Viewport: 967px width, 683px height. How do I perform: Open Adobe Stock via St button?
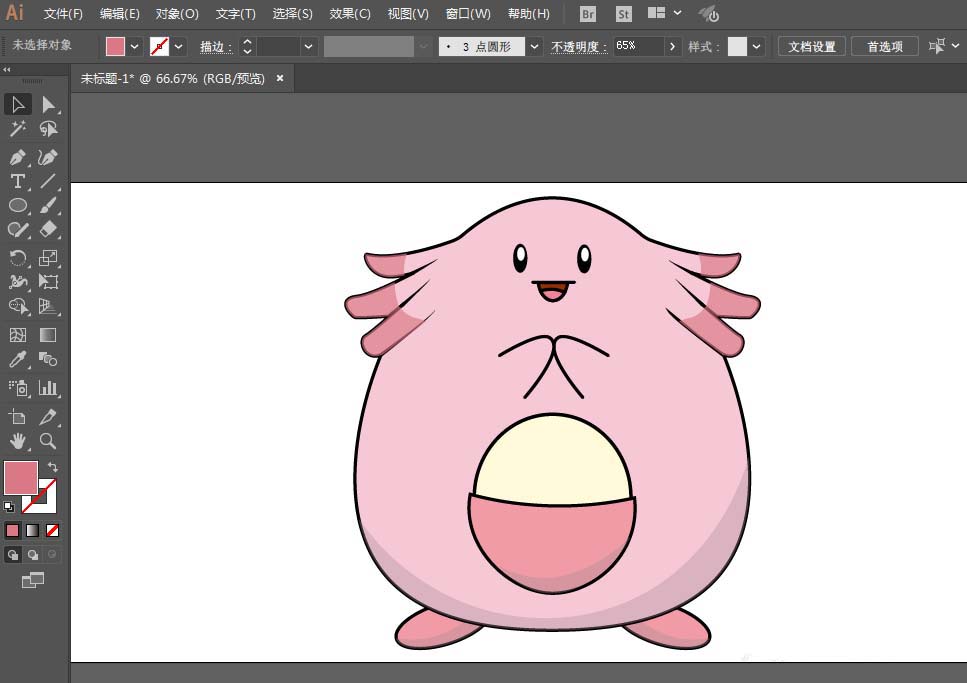(x=623, y=14)
